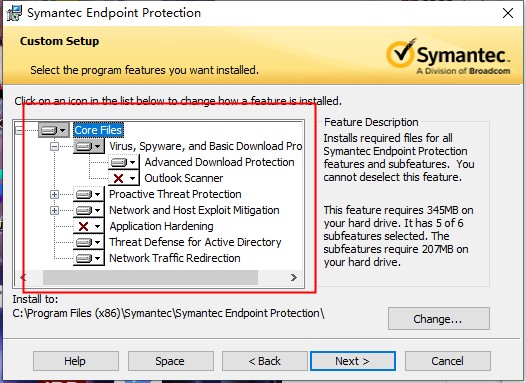The image size is (526, 383).
Task: Click Change to modify install path
Action: (438, 319)
